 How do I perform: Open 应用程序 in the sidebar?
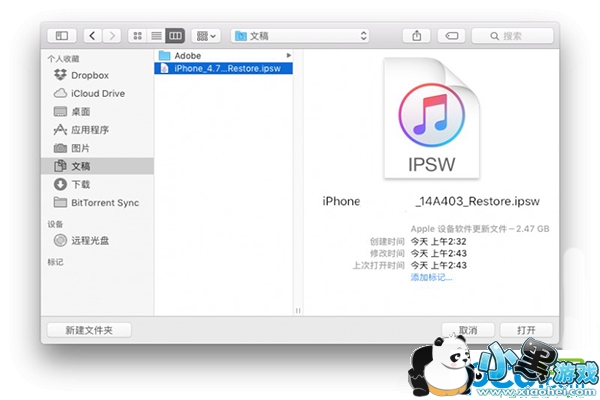[97, 130]
